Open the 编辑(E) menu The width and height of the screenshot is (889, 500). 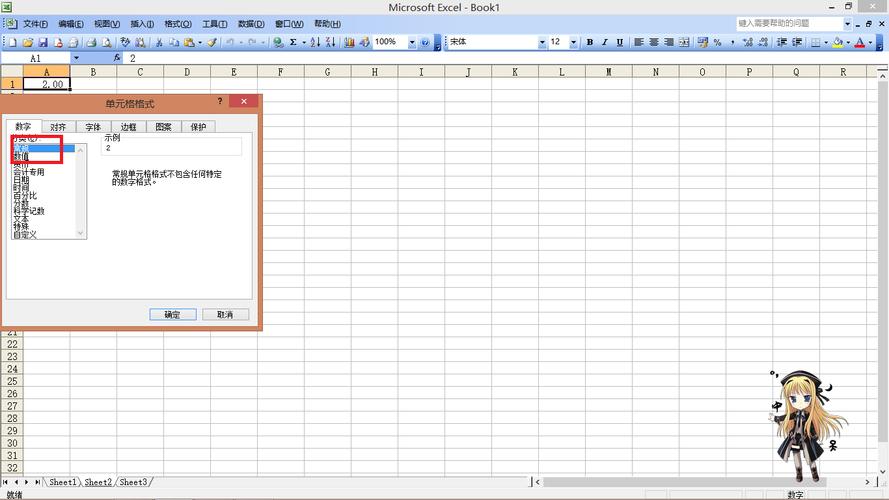tap(71, 24)
